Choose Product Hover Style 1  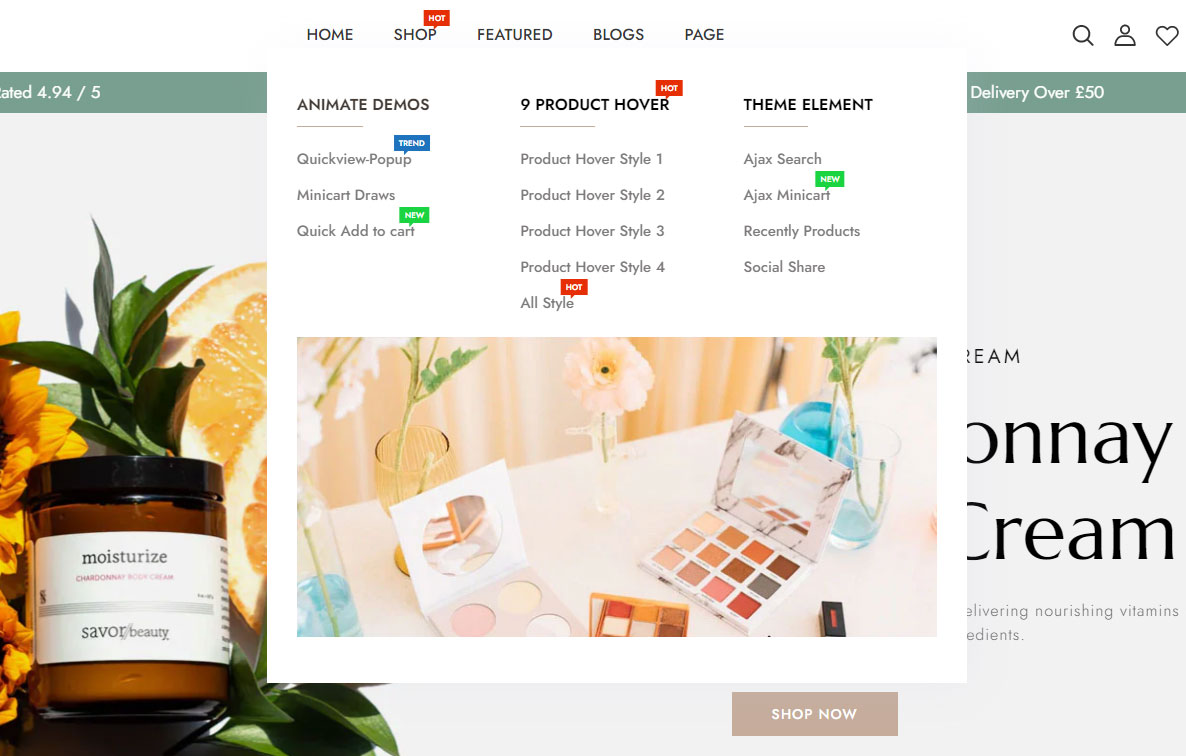(591, 159)
